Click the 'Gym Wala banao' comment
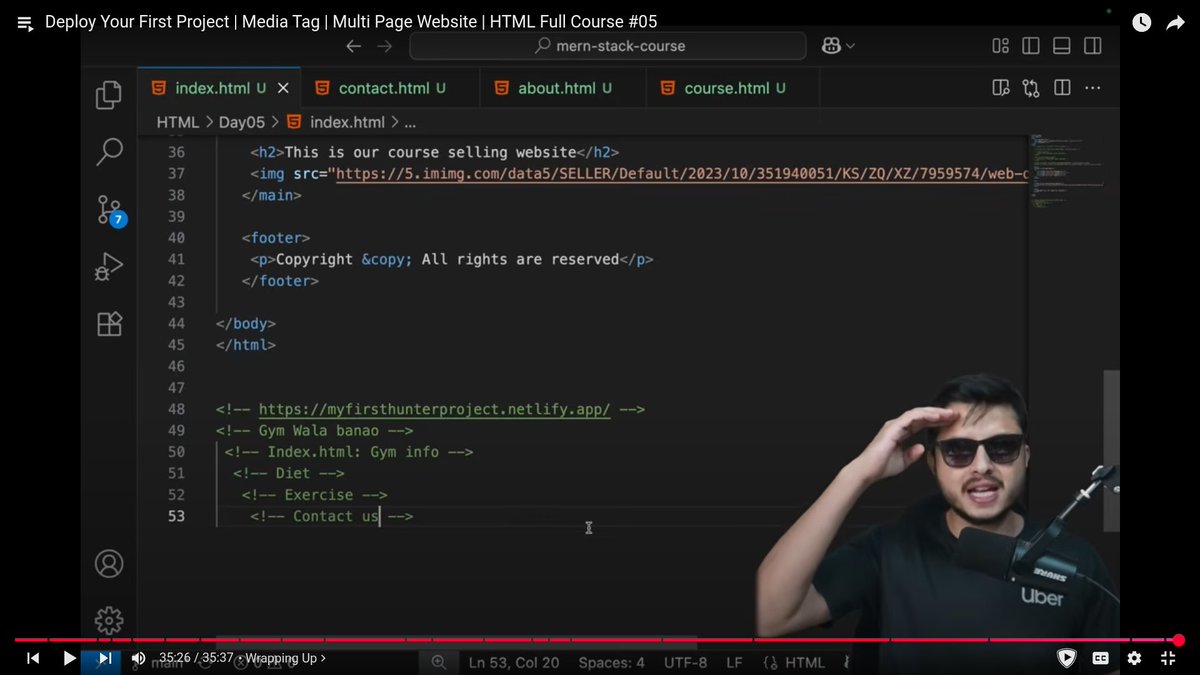Viewport: 1200px width, 675px height. click(314, 430)
